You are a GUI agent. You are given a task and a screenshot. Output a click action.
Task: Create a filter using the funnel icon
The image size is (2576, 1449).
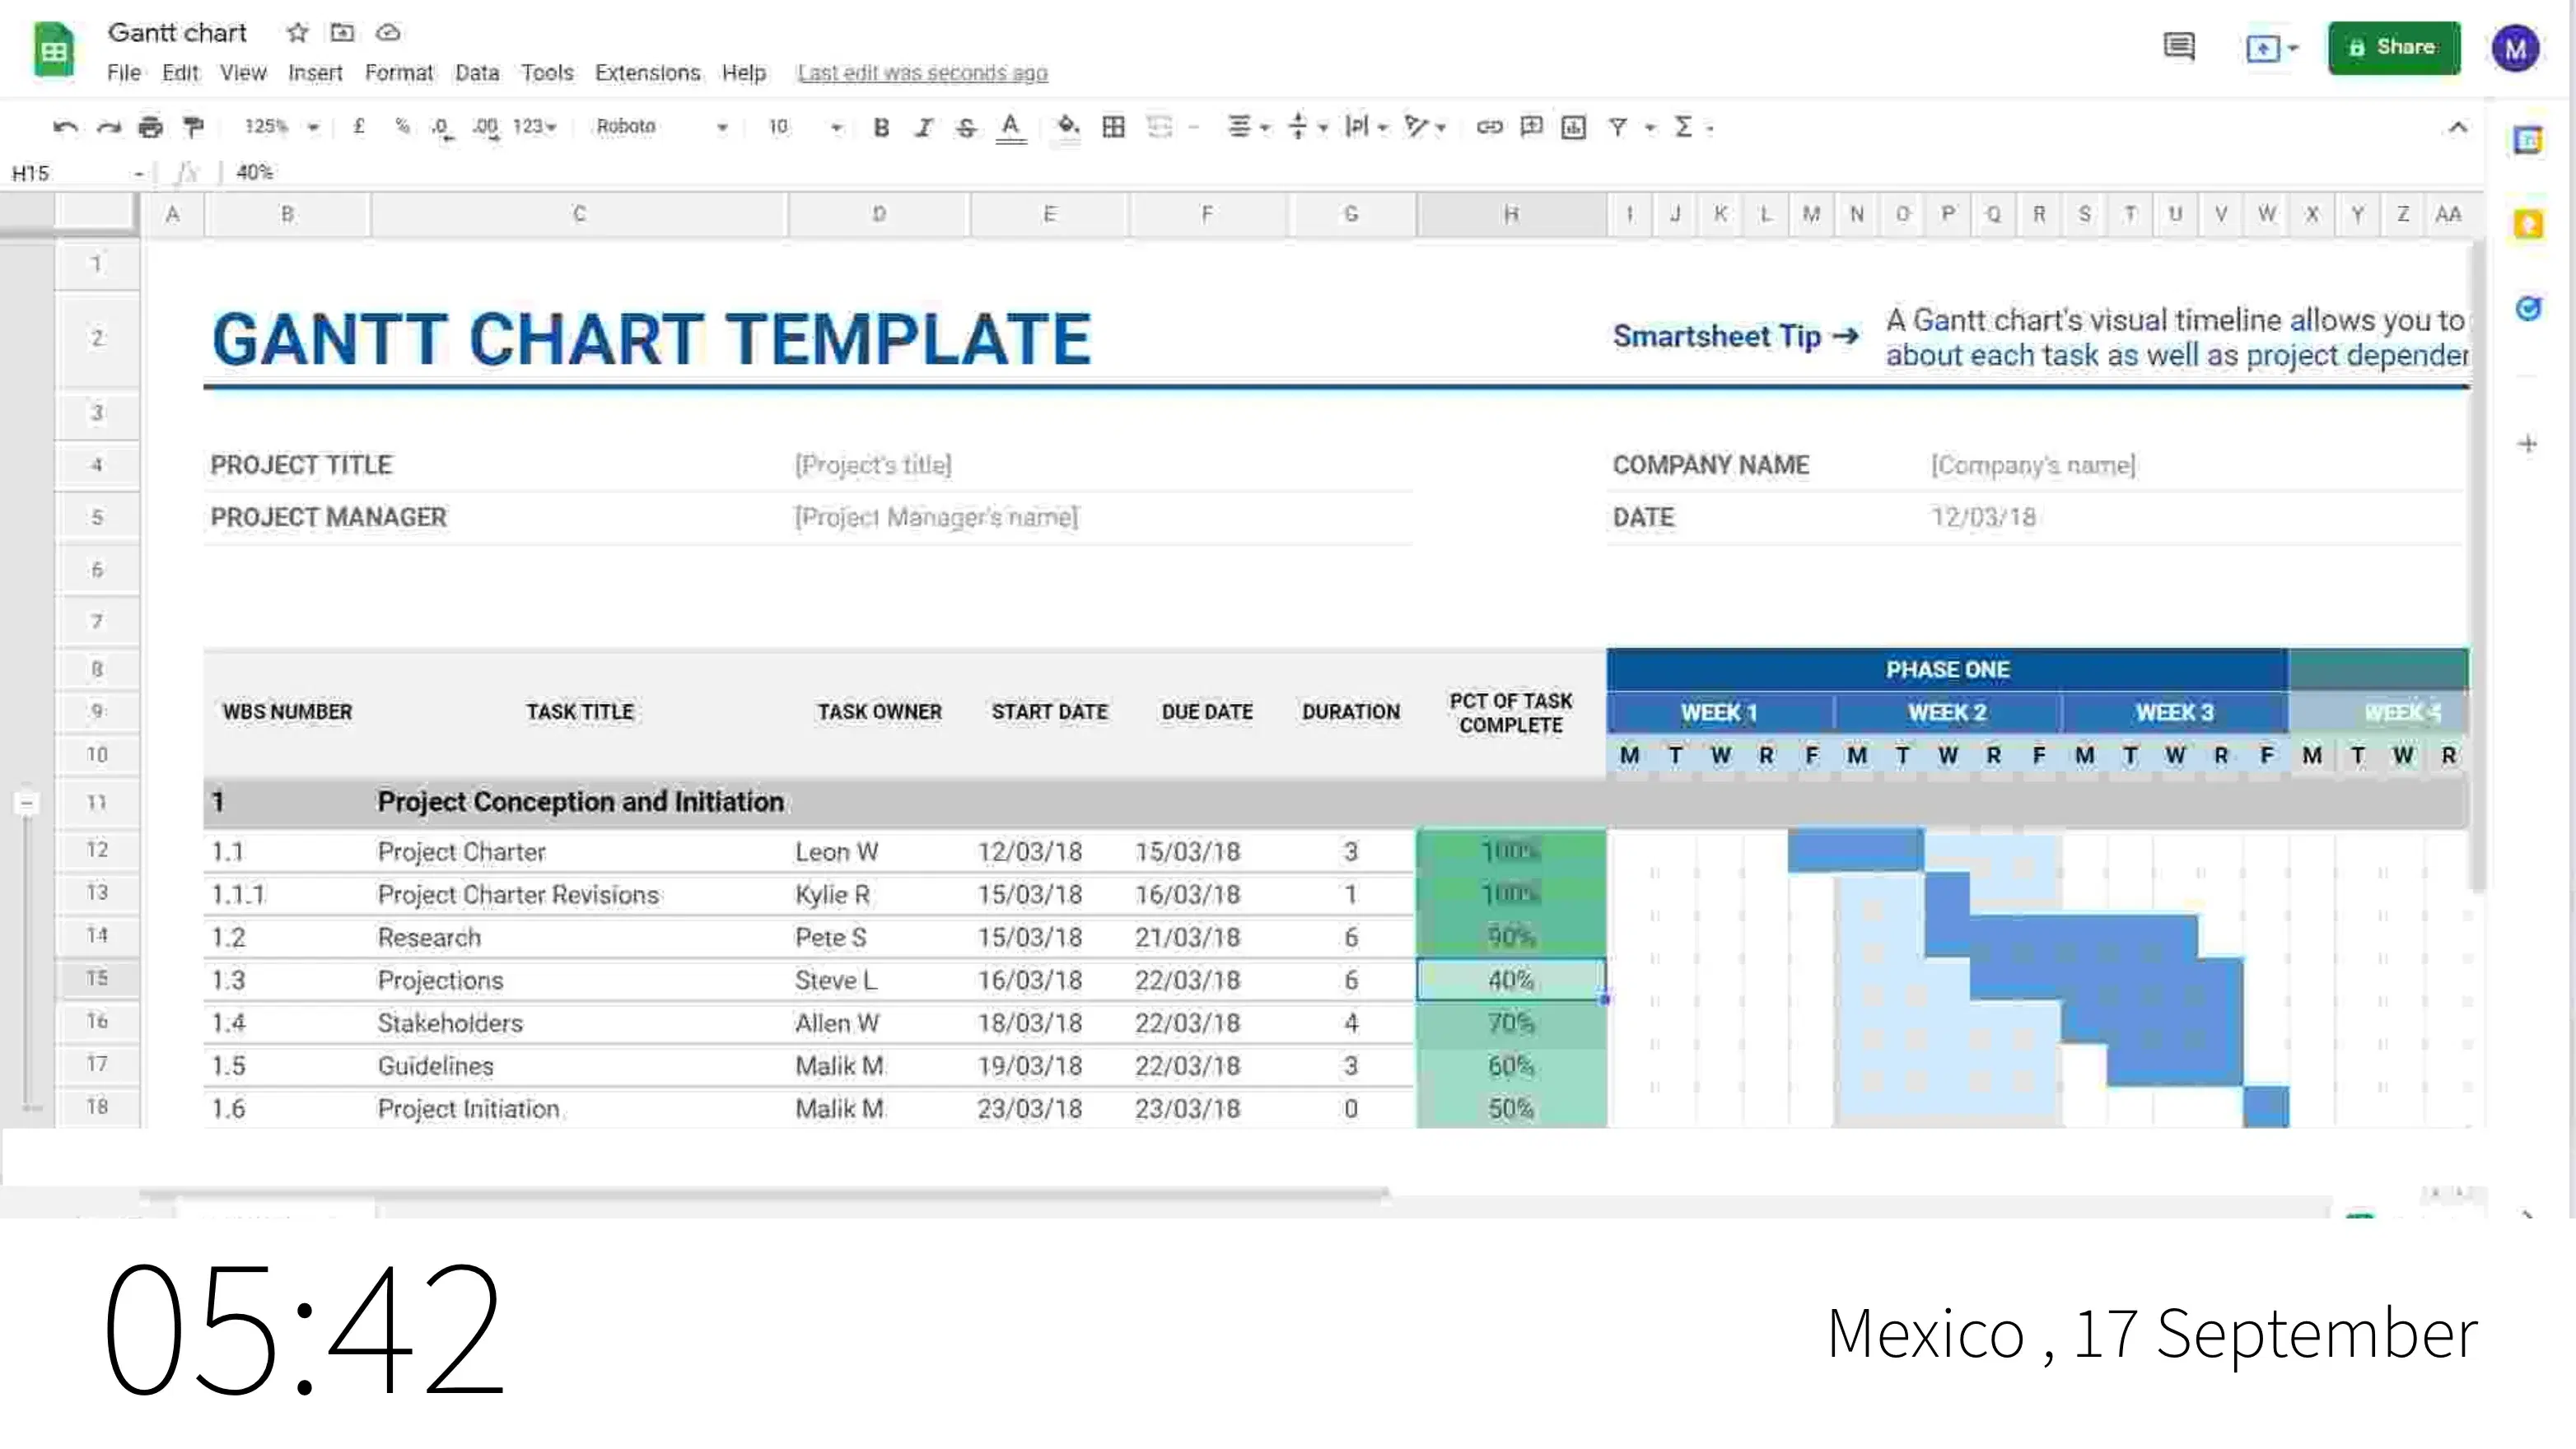click(1617, 127)
